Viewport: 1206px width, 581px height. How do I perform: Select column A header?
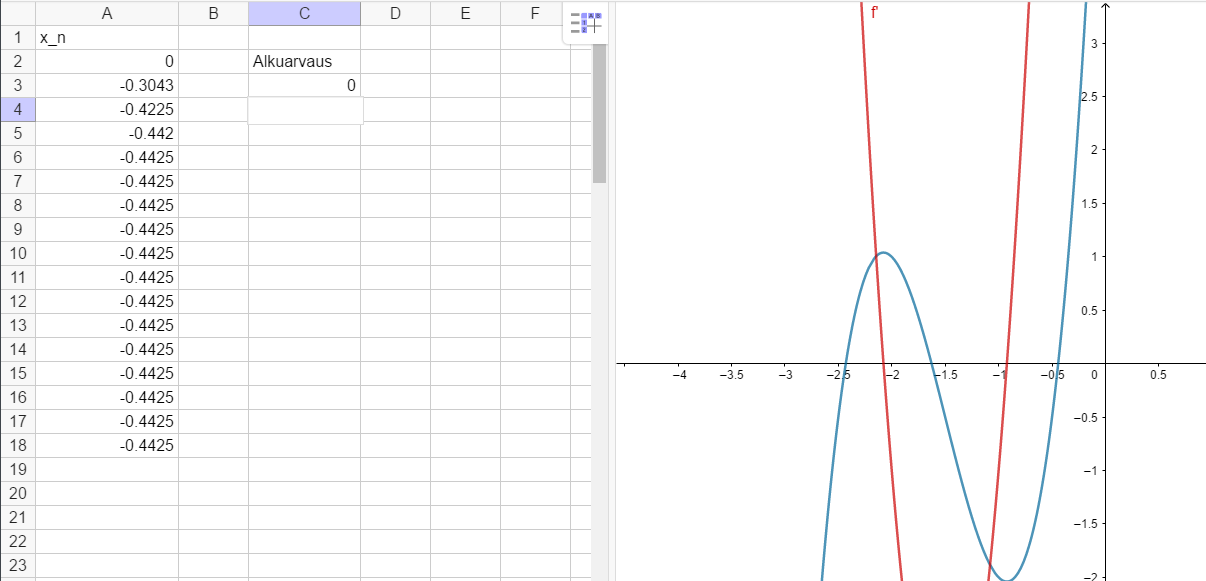[x=106, y=13]
